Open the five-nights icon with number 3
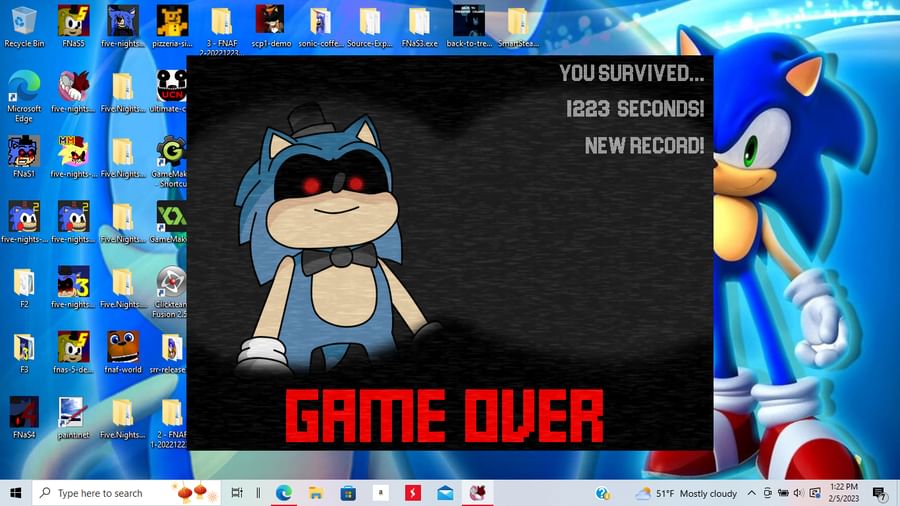The width and height of the screenshot is (900, 506). coord(73,287)
